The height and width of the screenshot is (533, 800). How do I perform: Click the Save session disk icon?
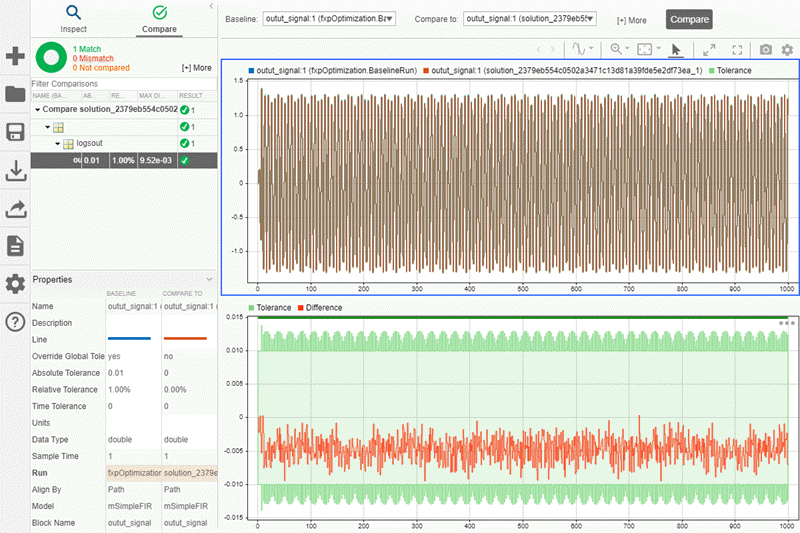click(x=15, y=133)
